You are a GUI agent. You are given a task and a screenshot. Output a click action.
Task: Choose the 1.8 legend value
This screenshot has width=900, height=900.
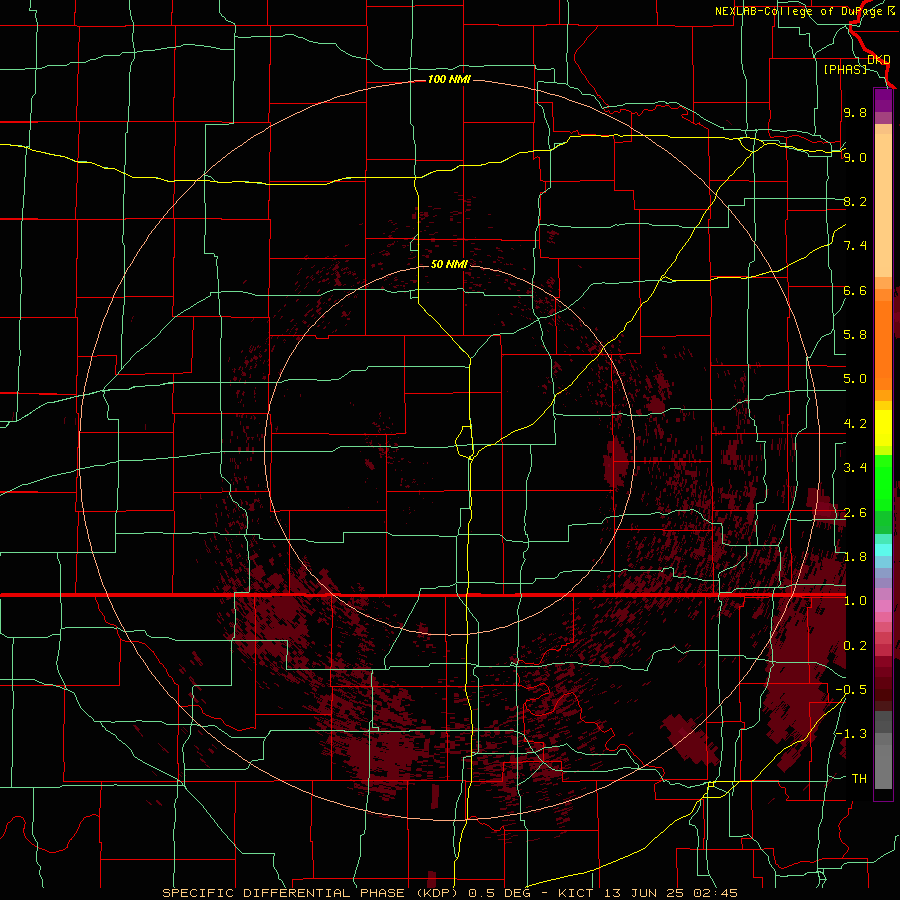coord(855,557)
